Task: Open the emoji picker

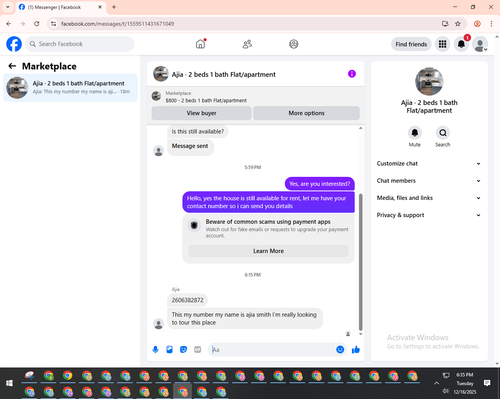Action: [340, 349]
